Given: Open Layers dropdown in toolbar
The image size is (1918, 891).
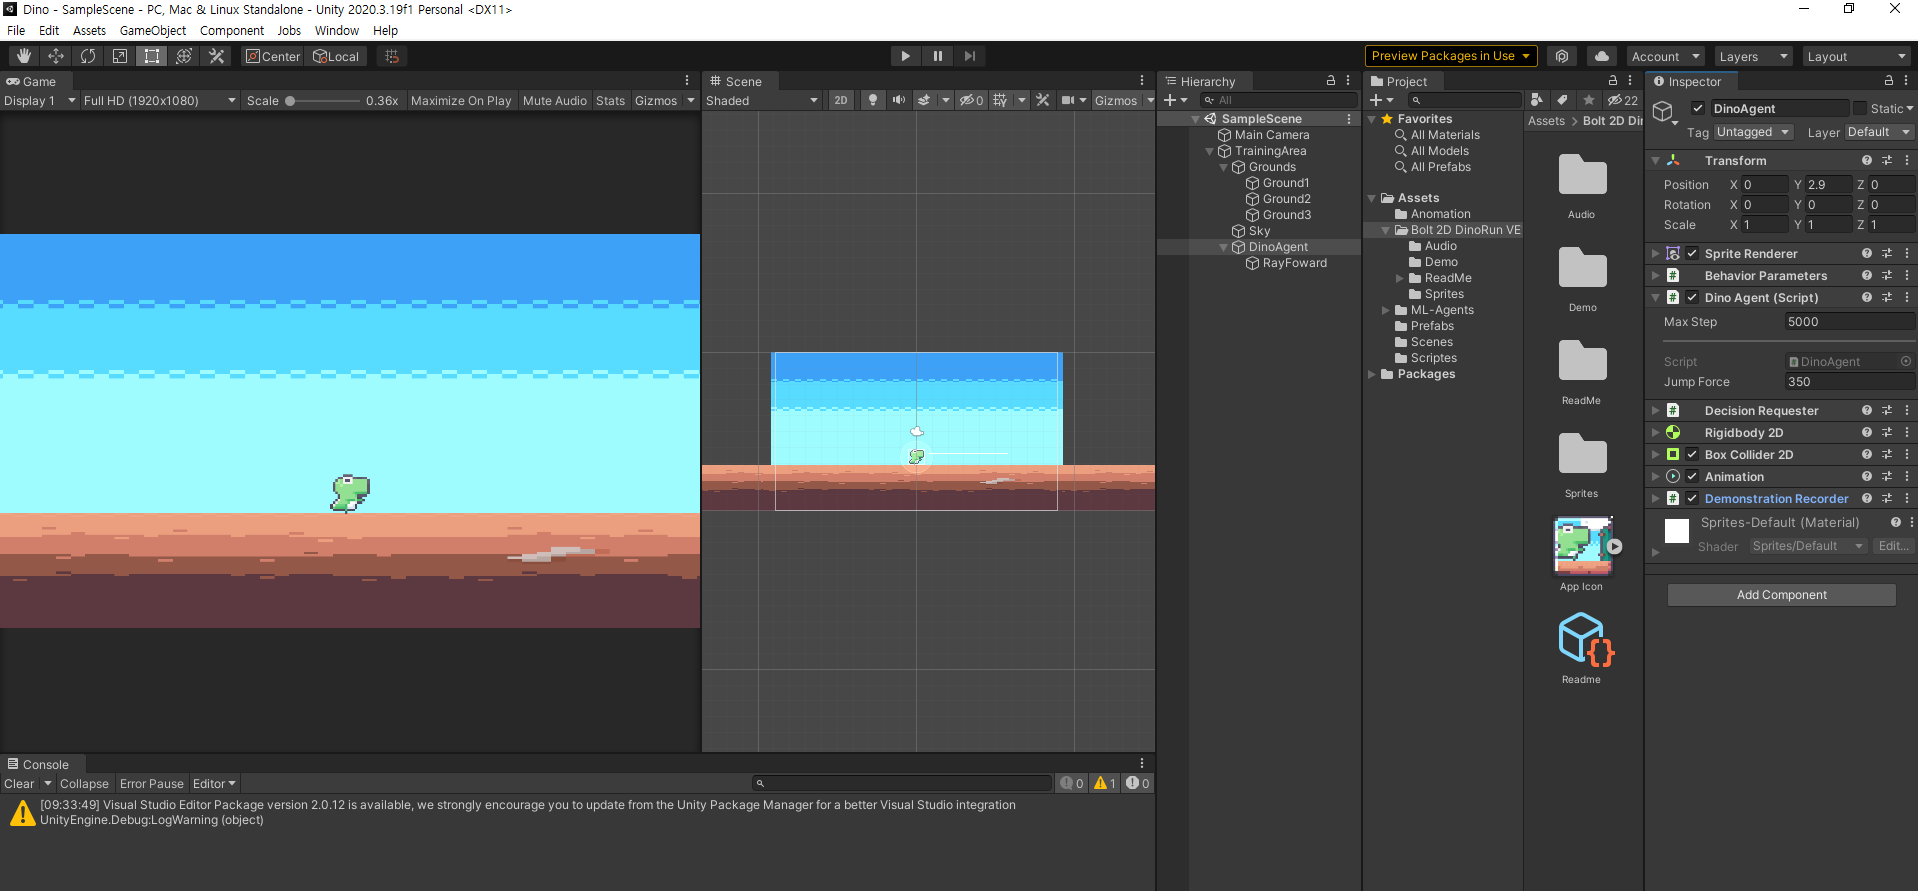Looking at the screenshot, I should coord(1754,57).
